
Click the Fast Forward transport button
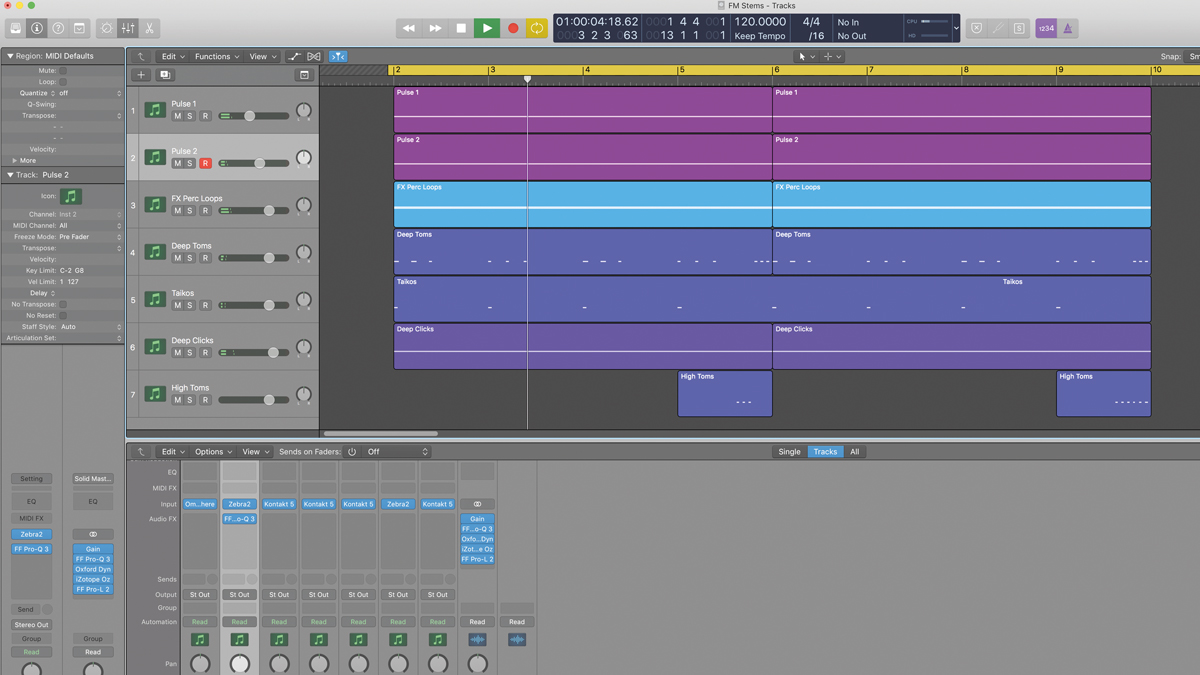pyautogui.click(x=435, y=29)
